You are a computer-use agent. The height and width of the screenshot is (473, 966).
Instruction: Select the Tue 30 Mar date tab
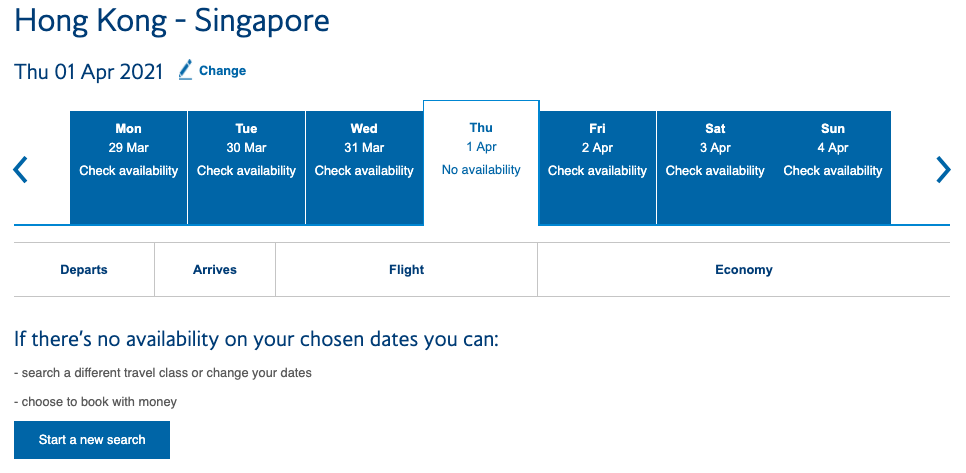point(246,168)
